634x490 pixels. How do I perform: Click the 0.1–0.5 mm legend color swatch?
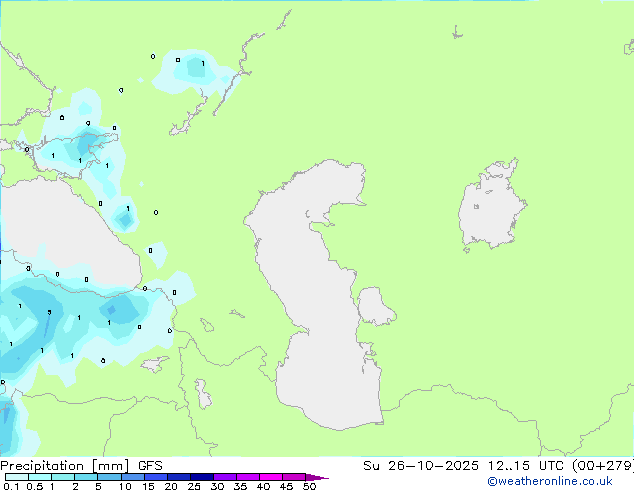pos(17,477)
